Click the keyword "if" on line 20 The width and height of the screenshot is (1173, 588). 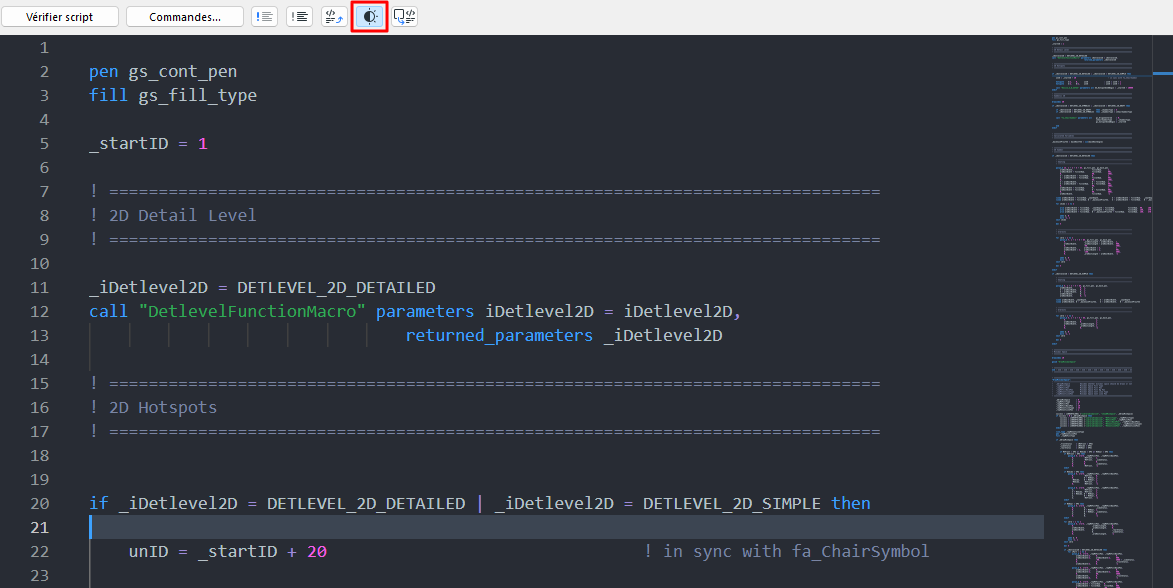coord(99,503)
